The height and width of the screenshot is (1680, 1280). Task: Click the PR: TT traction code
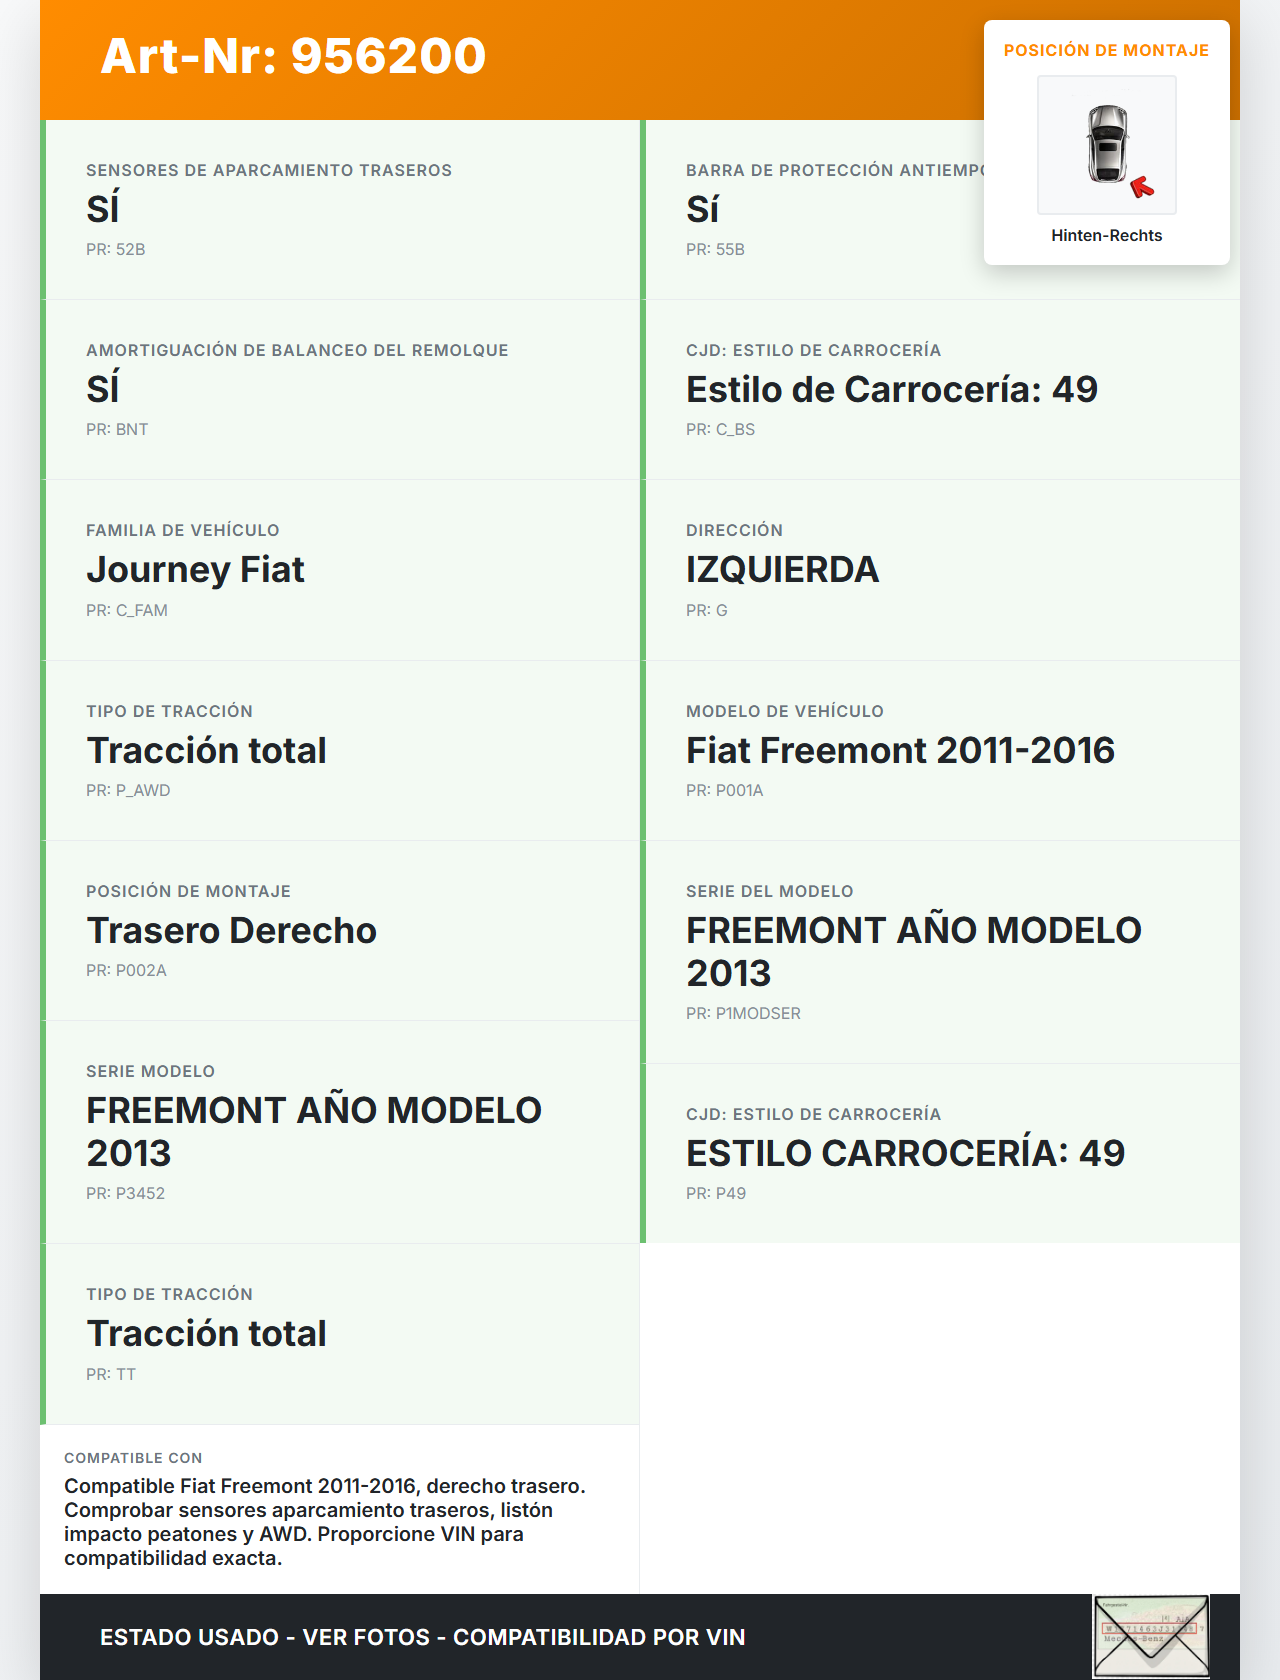[111, 1375]
